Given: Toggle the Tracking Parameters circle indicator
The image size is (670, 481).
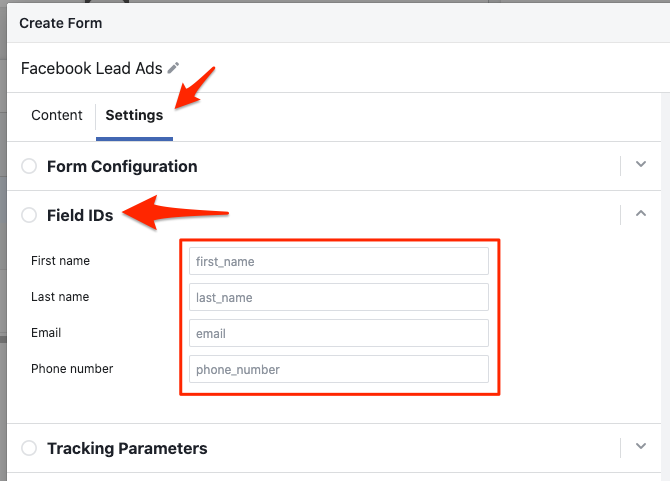Looking at the screenshot, I should pos(29,448).
